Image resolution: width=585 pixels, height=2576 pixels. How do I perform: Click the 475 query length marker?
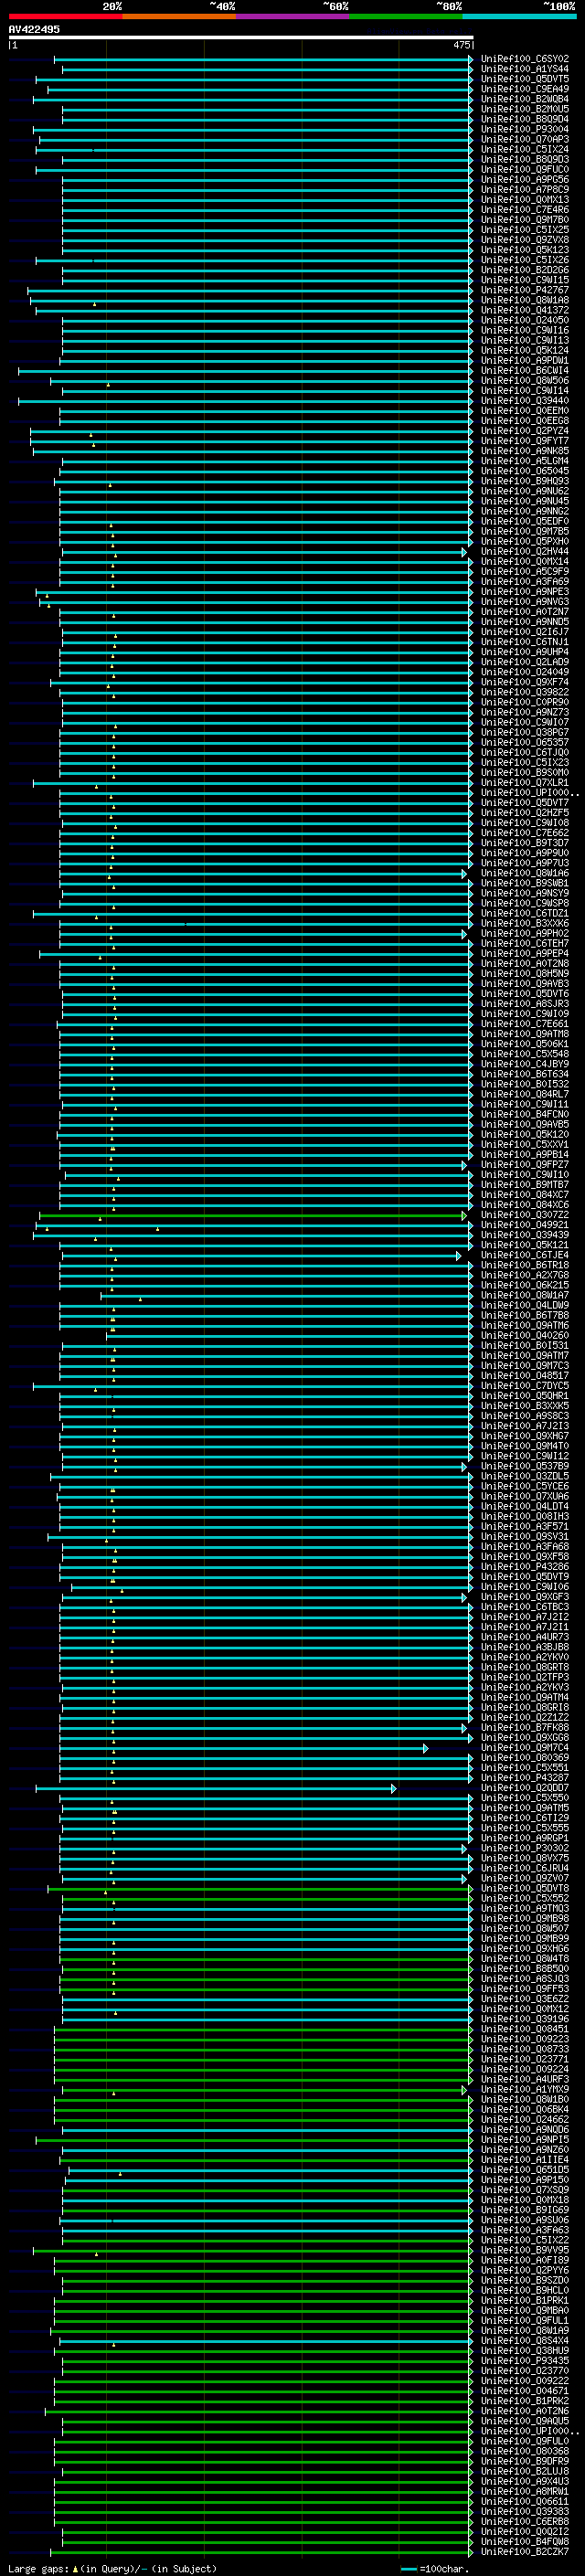point(461,45)
